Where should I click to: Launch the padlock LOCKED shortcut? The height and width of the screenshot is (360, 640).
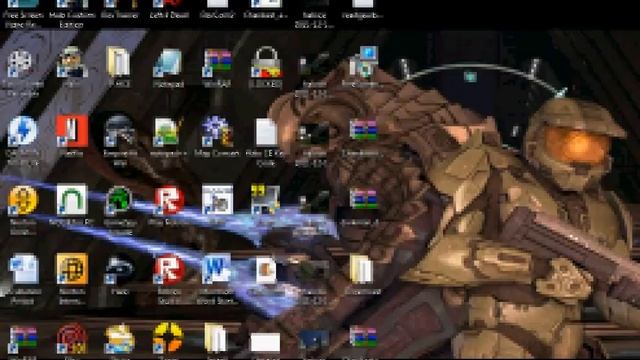point(266,62)
